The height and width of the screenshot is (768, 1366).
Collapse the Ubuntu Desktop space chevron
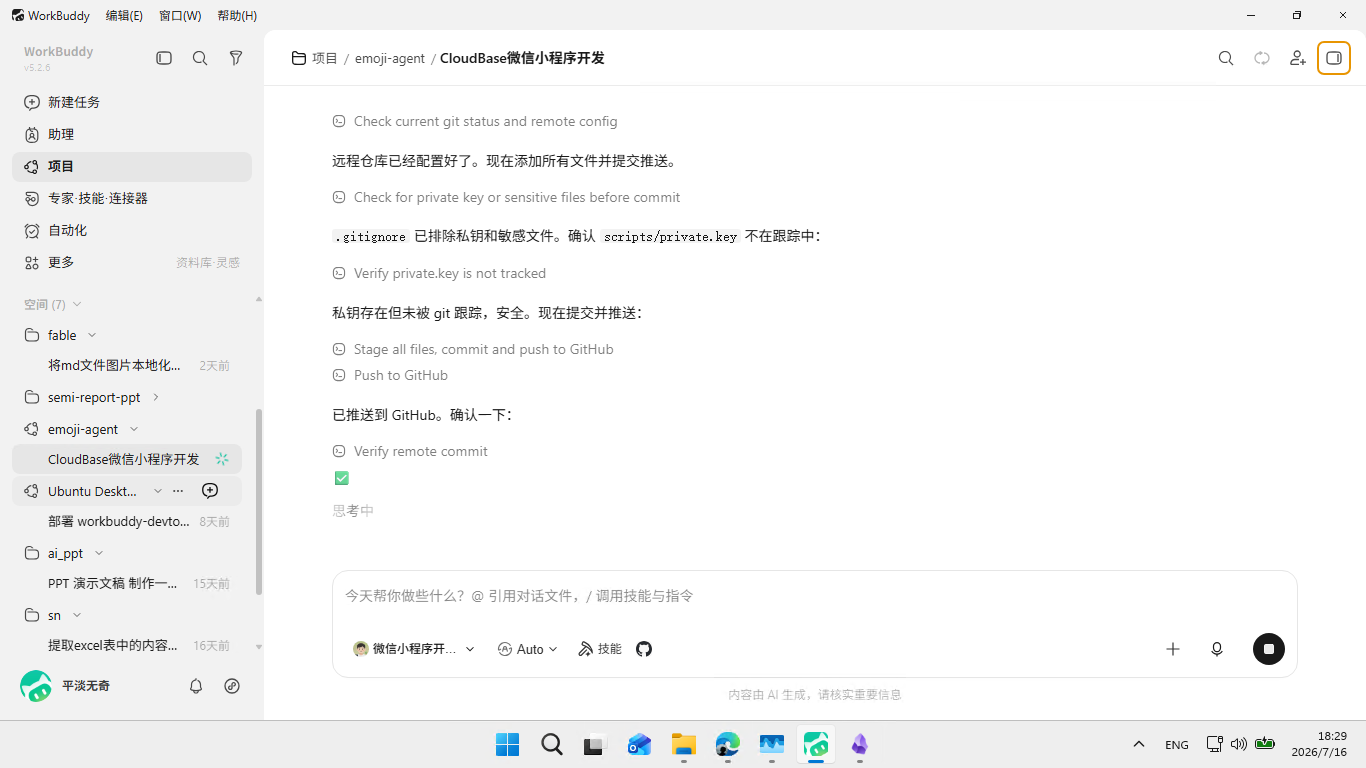157,491
